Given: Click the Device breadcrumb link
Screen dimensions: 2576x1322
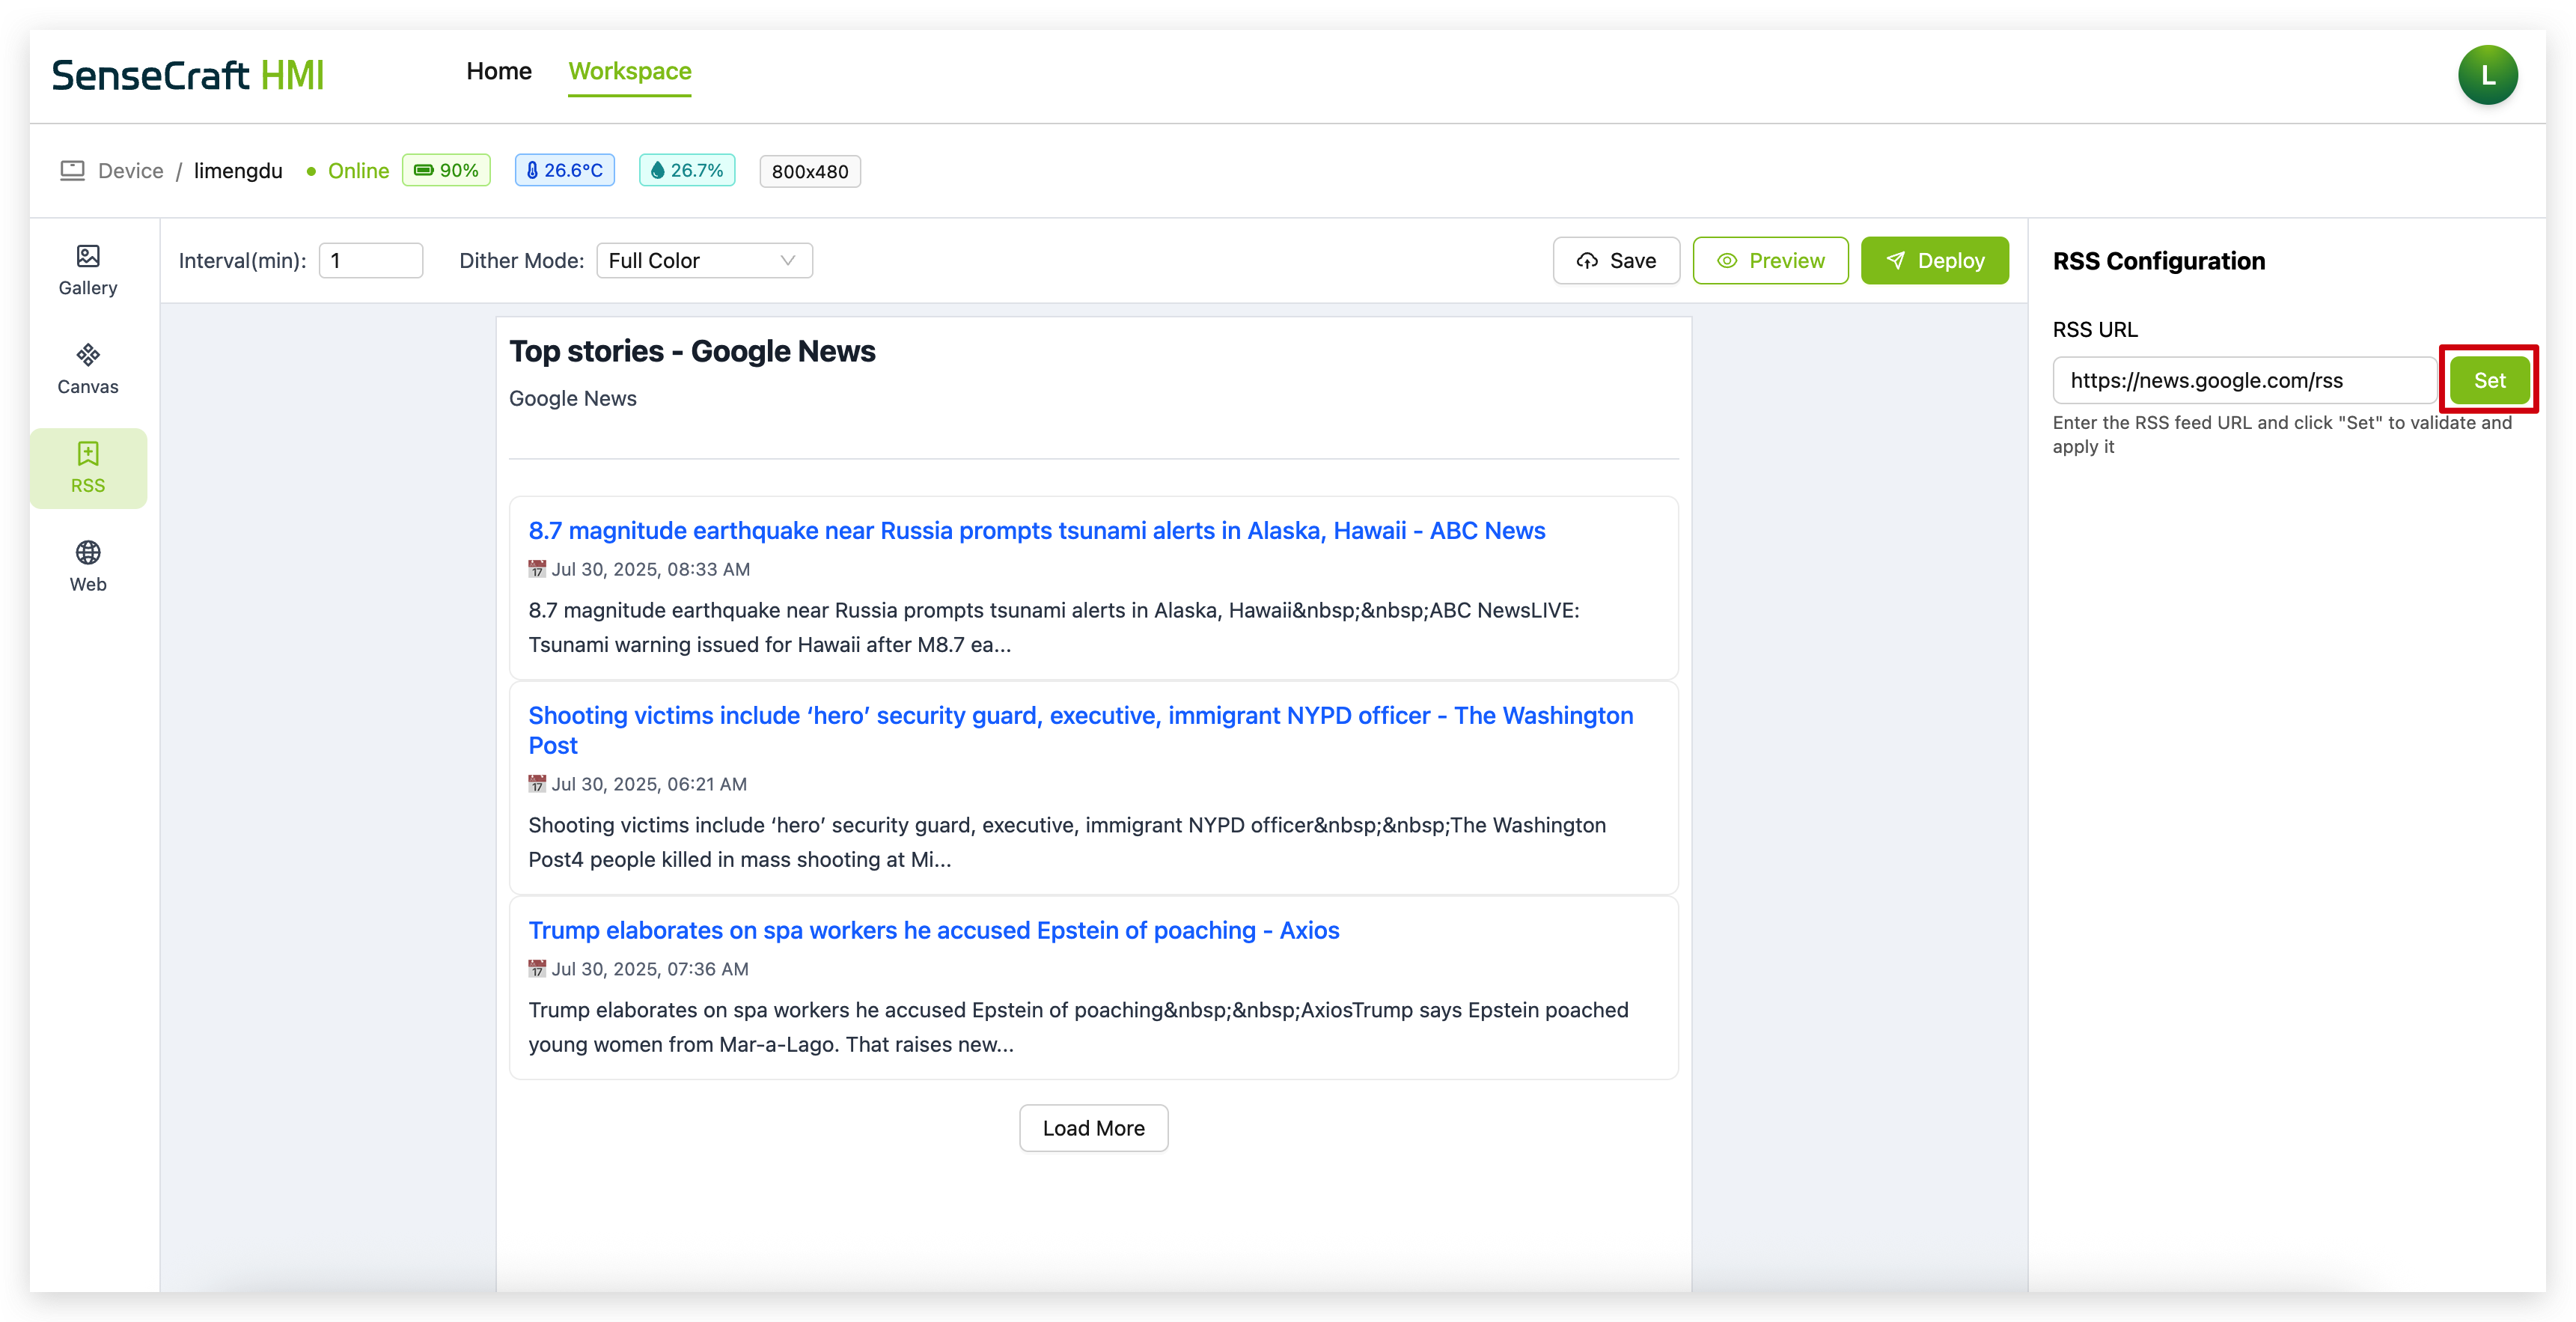Looking at the screenshot, I should tap(130, 171).
